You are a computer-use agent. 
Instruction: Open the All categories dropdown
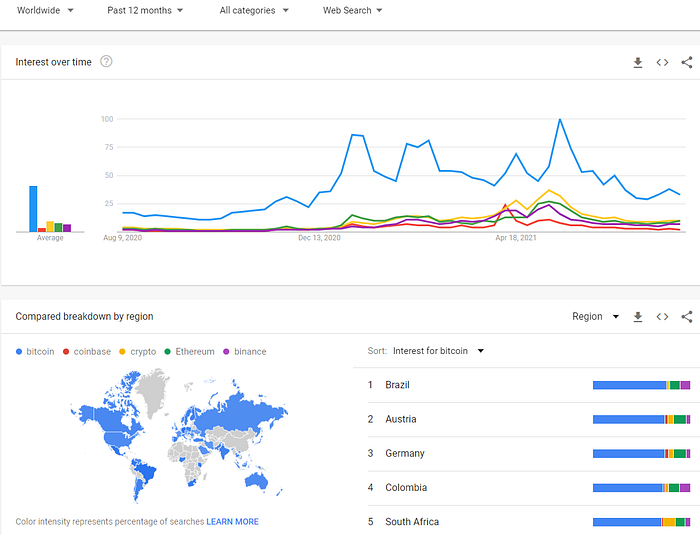254,10
